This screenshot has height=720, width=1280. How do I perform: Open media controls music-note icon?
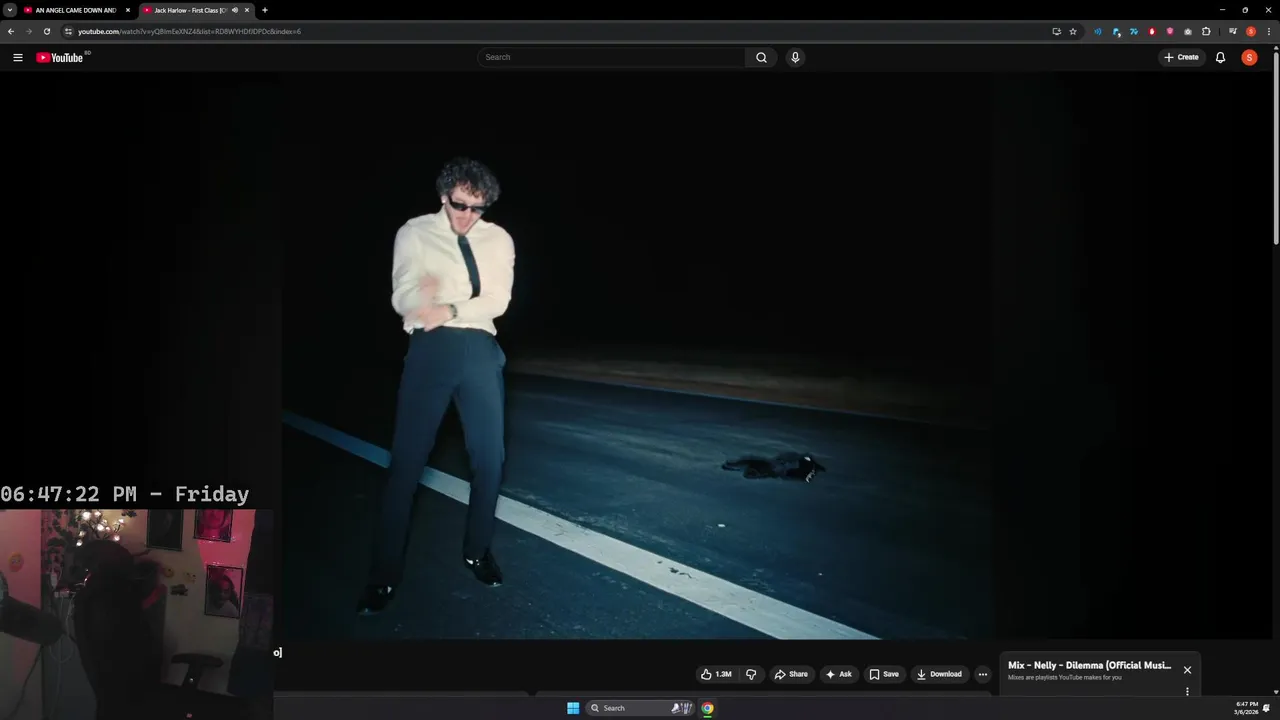pyautogui.click(x=1233, y=31)
